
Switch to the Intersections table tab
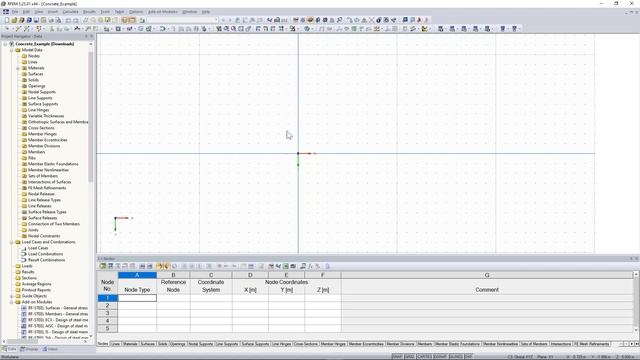click(561, 344)
